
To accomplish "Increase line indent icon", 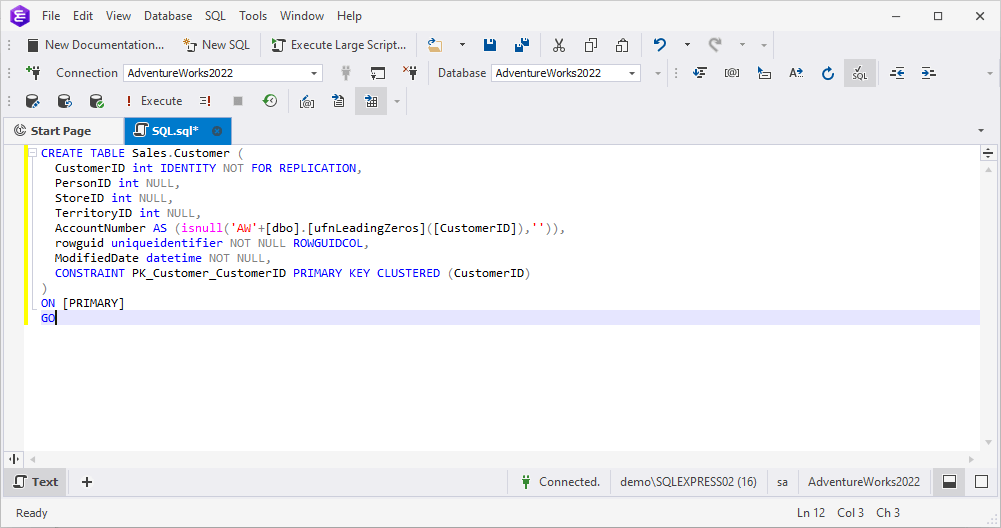I will (929, 73).
